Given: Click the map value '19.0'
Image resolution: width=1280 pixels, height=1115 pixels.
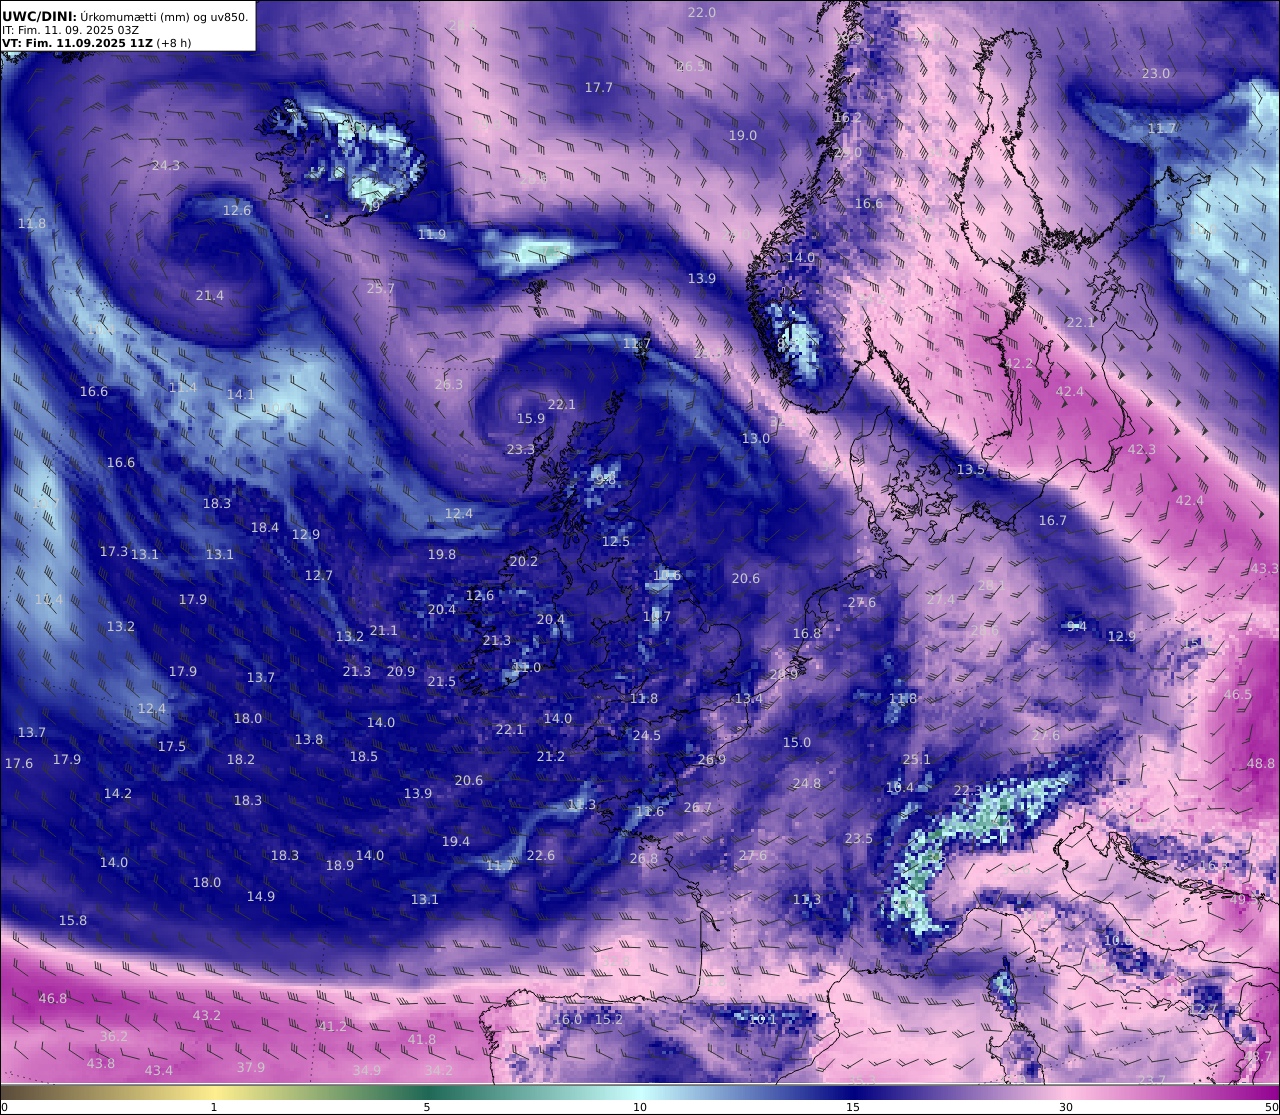Looking at the screenshot, I should click(x=743, y=135).
